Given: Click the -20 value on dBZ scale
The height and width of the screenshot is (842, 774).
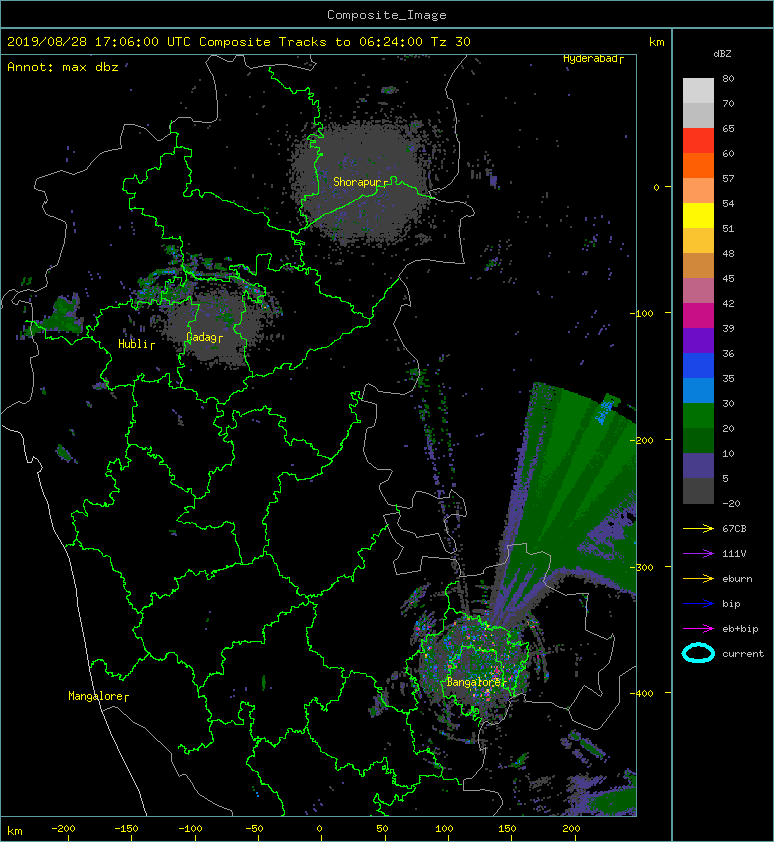Looking at the screenshot, I should tap(731, 504).
